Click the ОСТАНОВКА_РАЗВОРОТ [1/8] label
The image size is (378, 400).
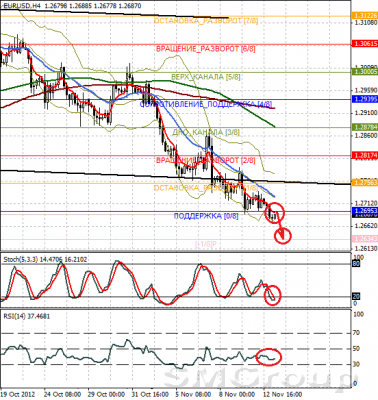206,188
